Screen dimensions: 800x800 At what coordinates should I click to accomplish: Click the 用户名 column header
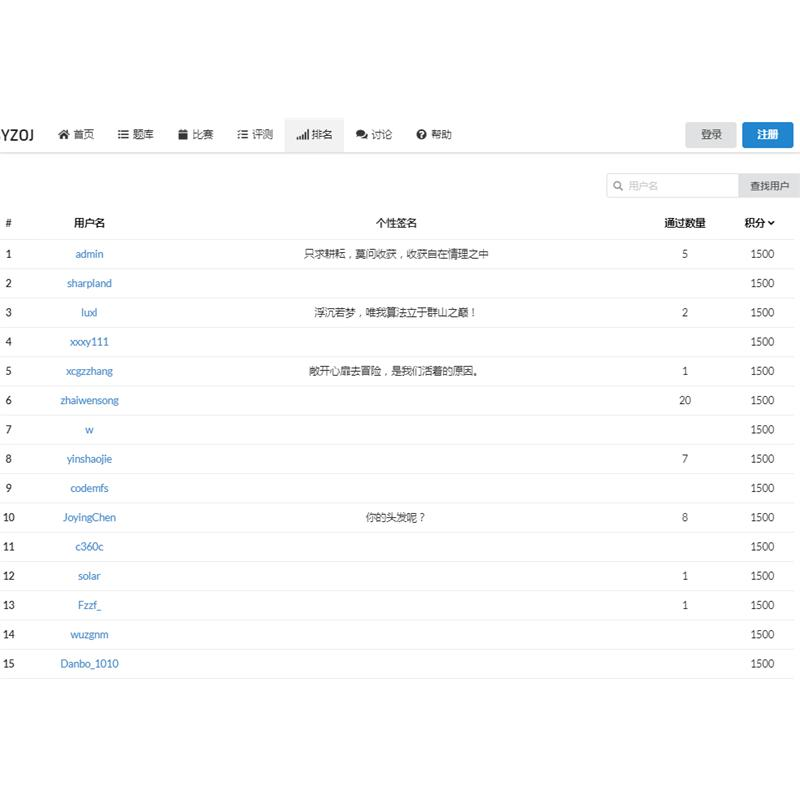(89, 223)
